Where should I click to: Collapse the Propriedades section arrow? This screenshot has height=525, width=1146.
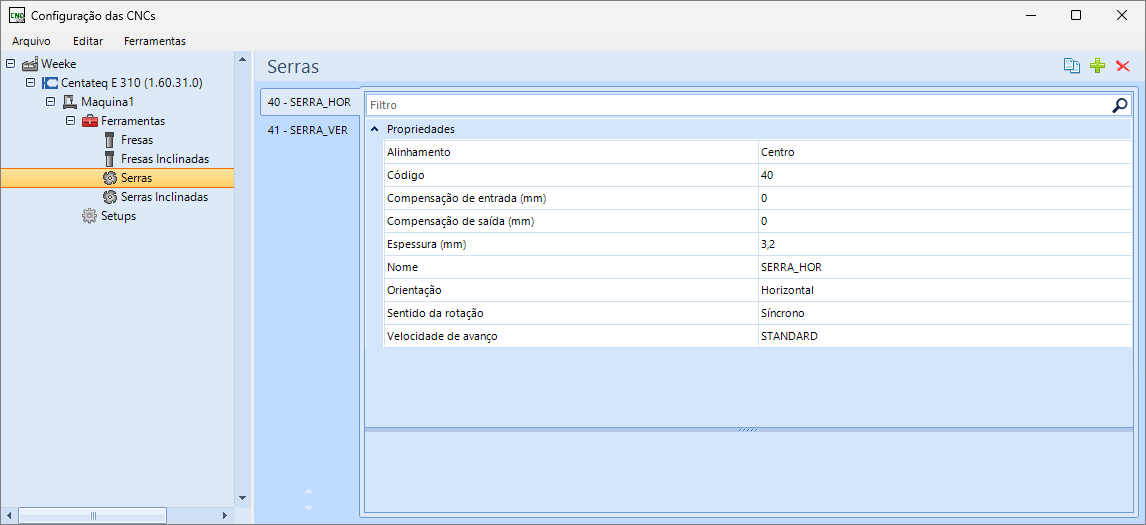(374, 129)
